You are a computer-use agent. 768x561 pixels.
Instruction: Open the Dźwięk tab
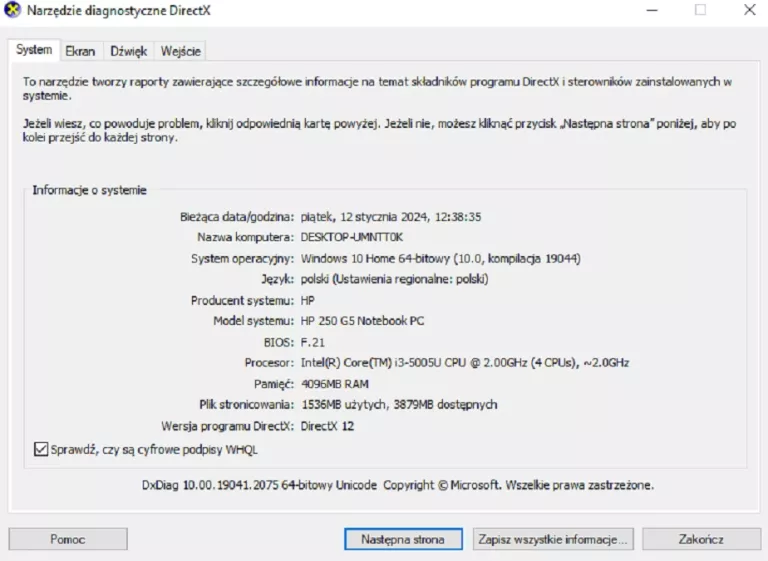pyautogui.click(x=129, y=51)
